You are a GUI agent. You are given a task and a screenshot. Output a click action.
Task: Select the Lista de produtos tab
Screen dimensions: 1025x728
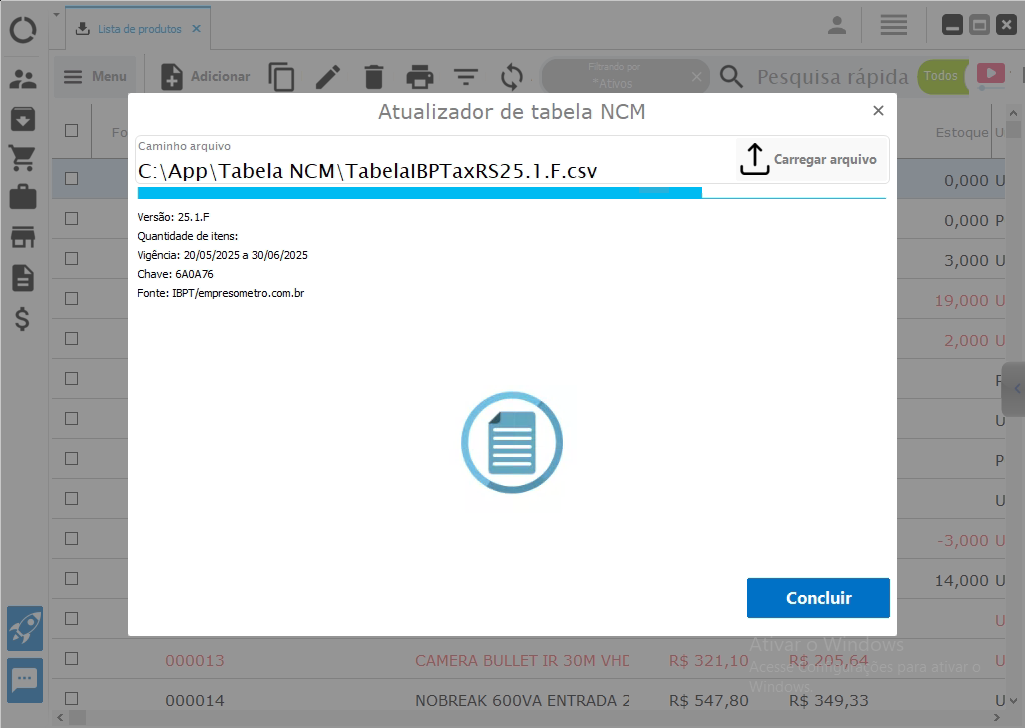pos(138,29)
